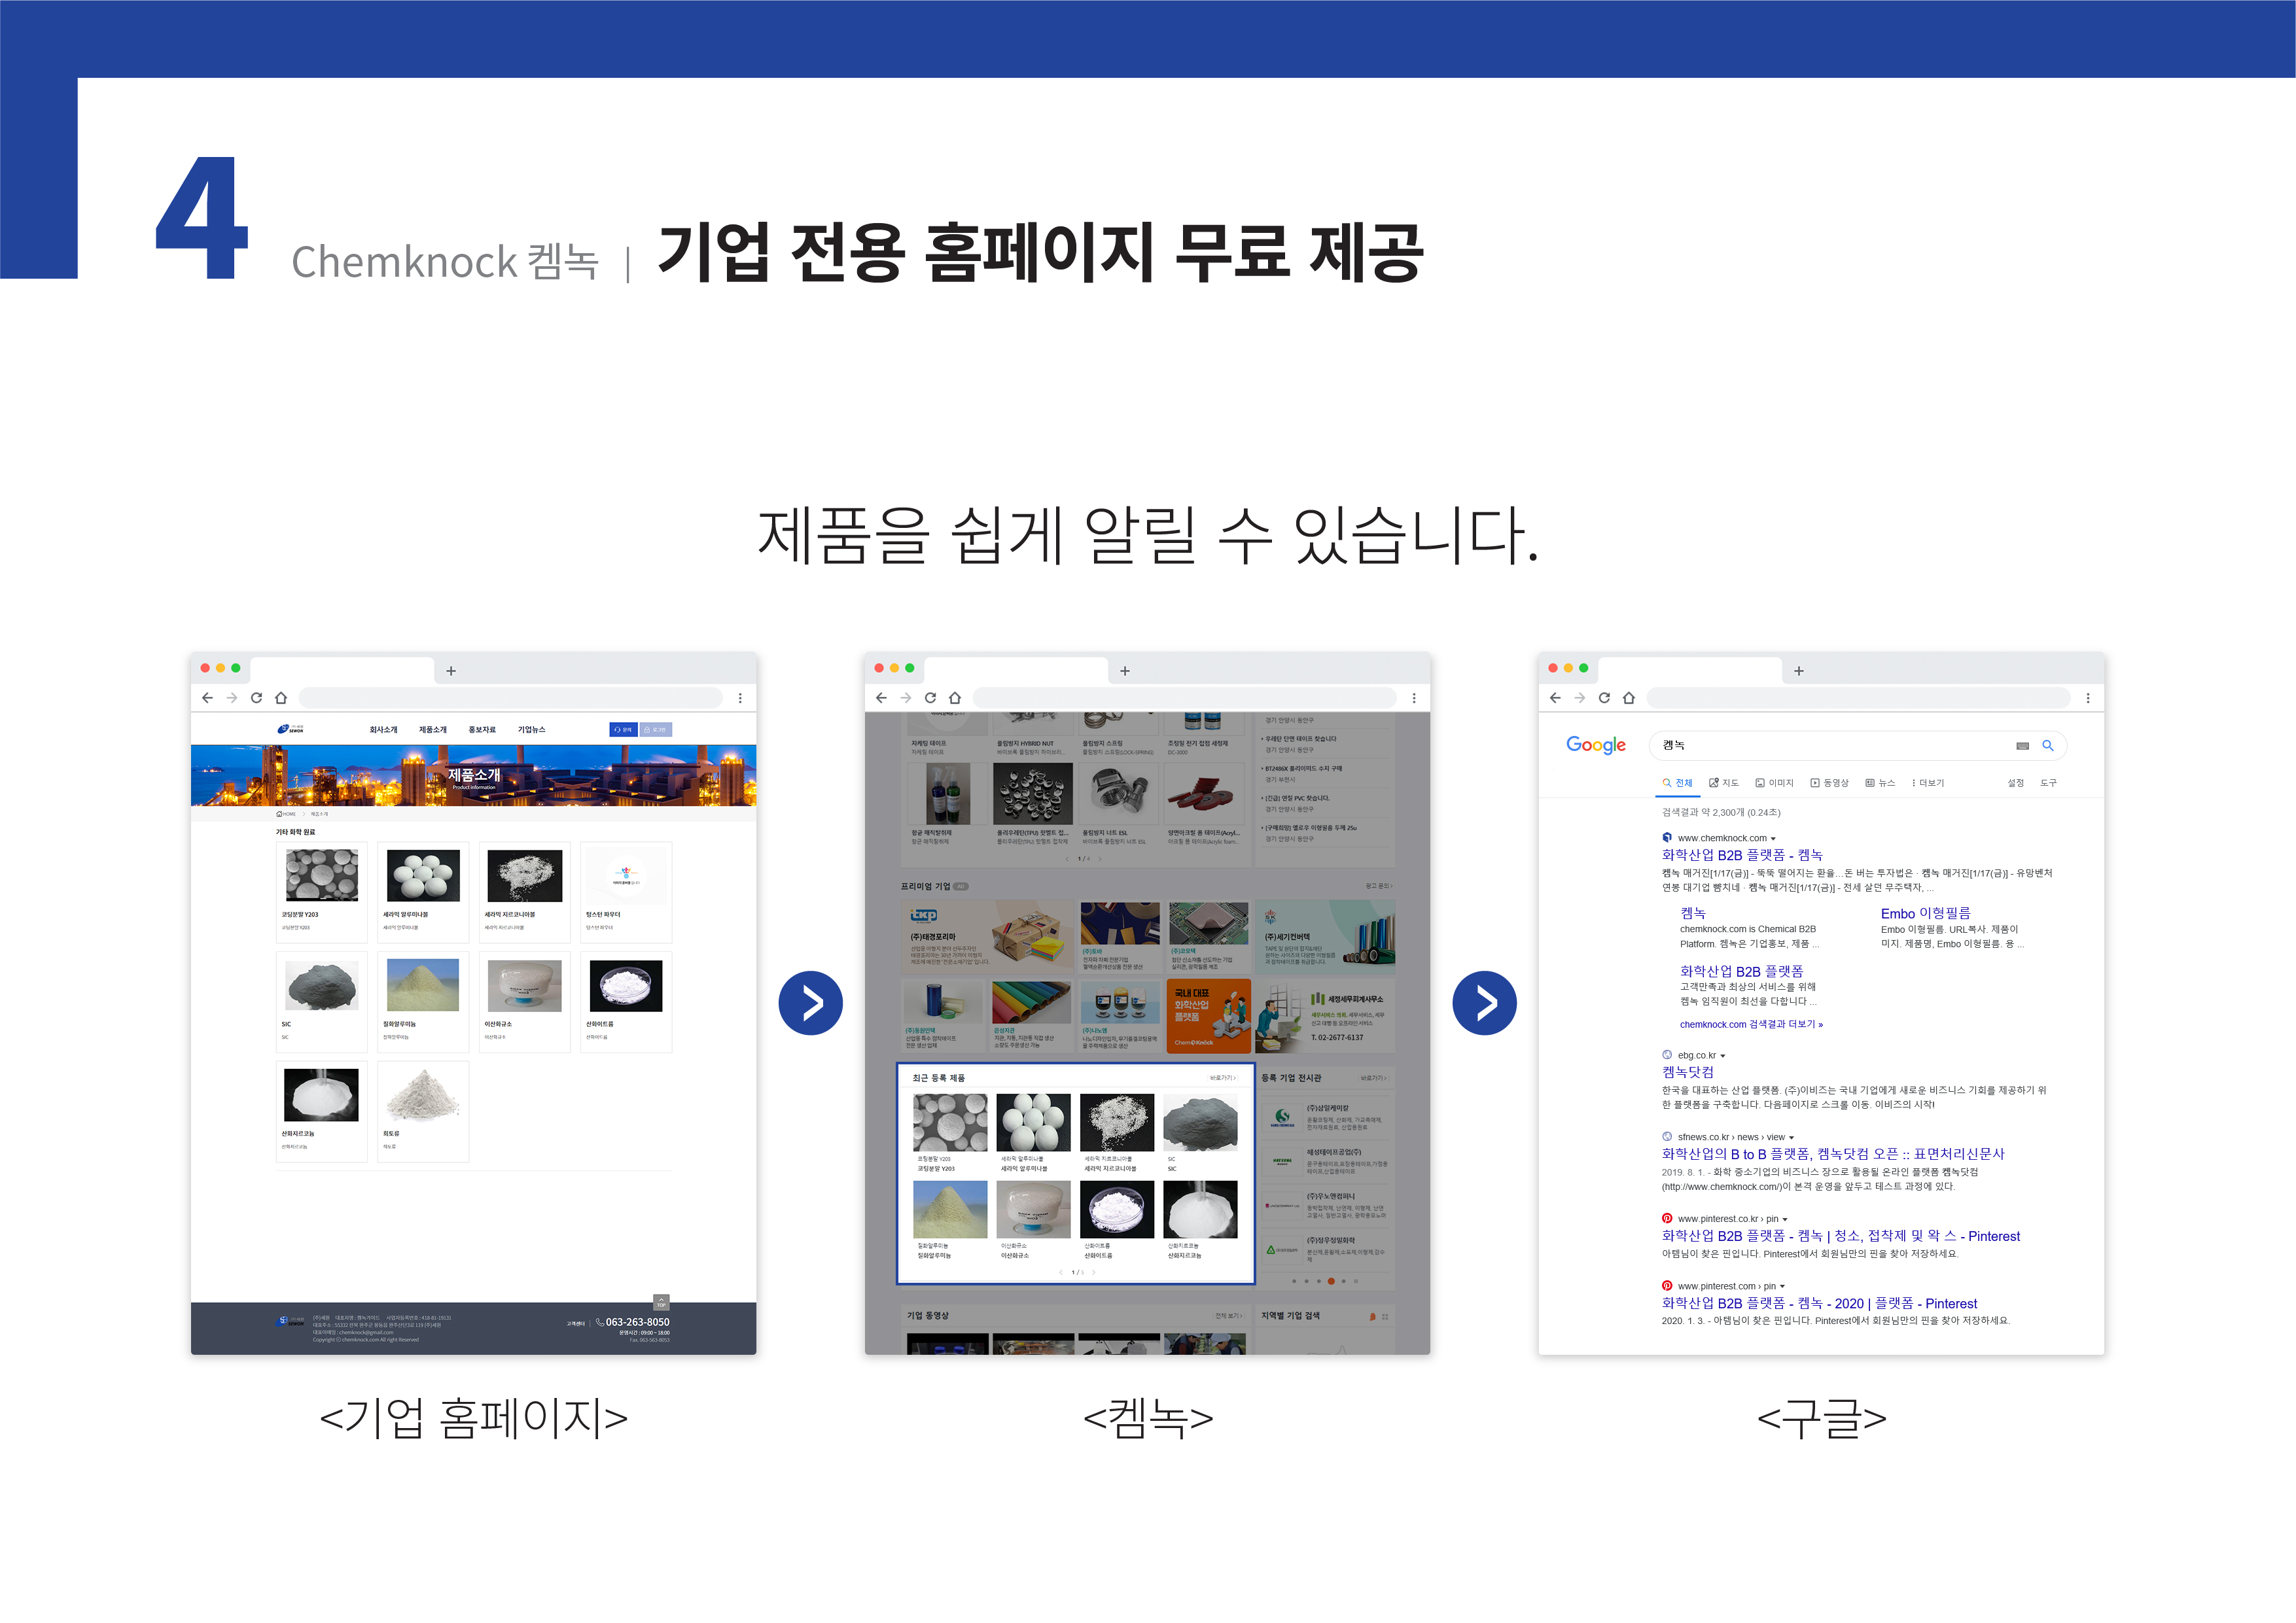Open 기업뉴스 menu on company homepage
Image resolution: width=2296 pixels, height=1623 pixels.
532,730
